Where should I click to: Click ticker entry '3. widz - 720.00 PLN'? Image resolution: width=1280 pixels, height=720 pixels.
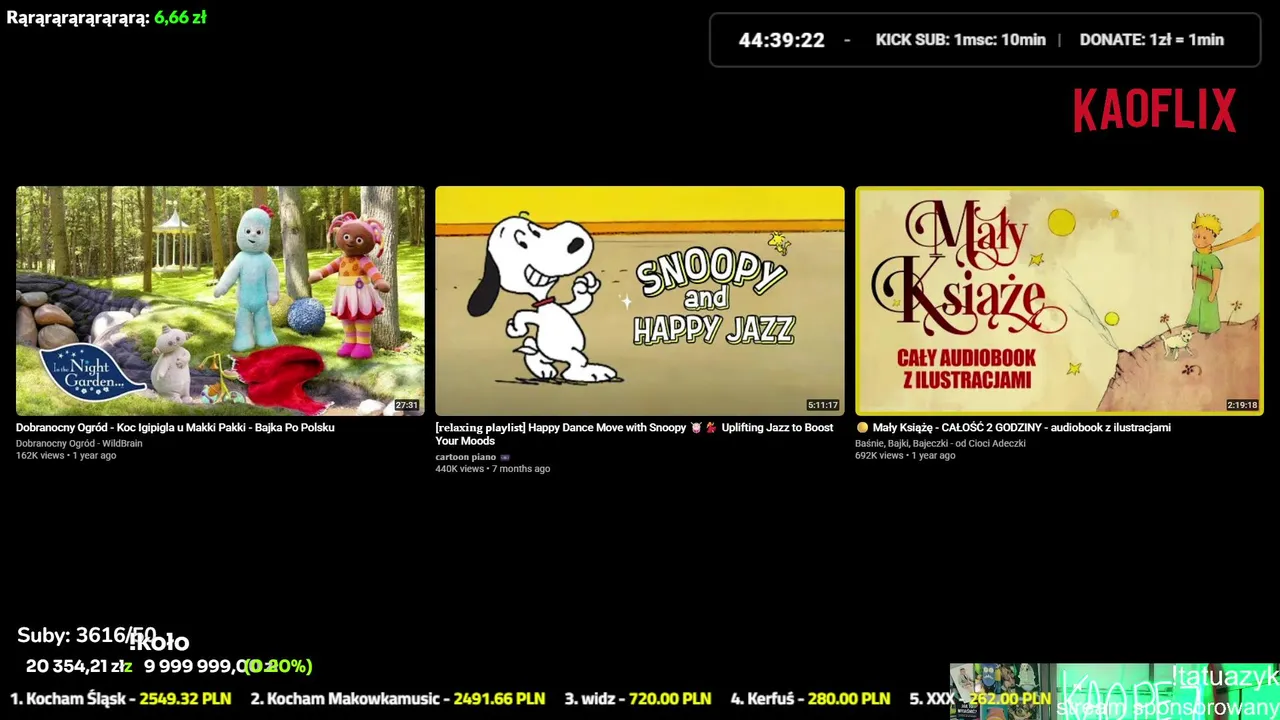[x=637, y=698]
